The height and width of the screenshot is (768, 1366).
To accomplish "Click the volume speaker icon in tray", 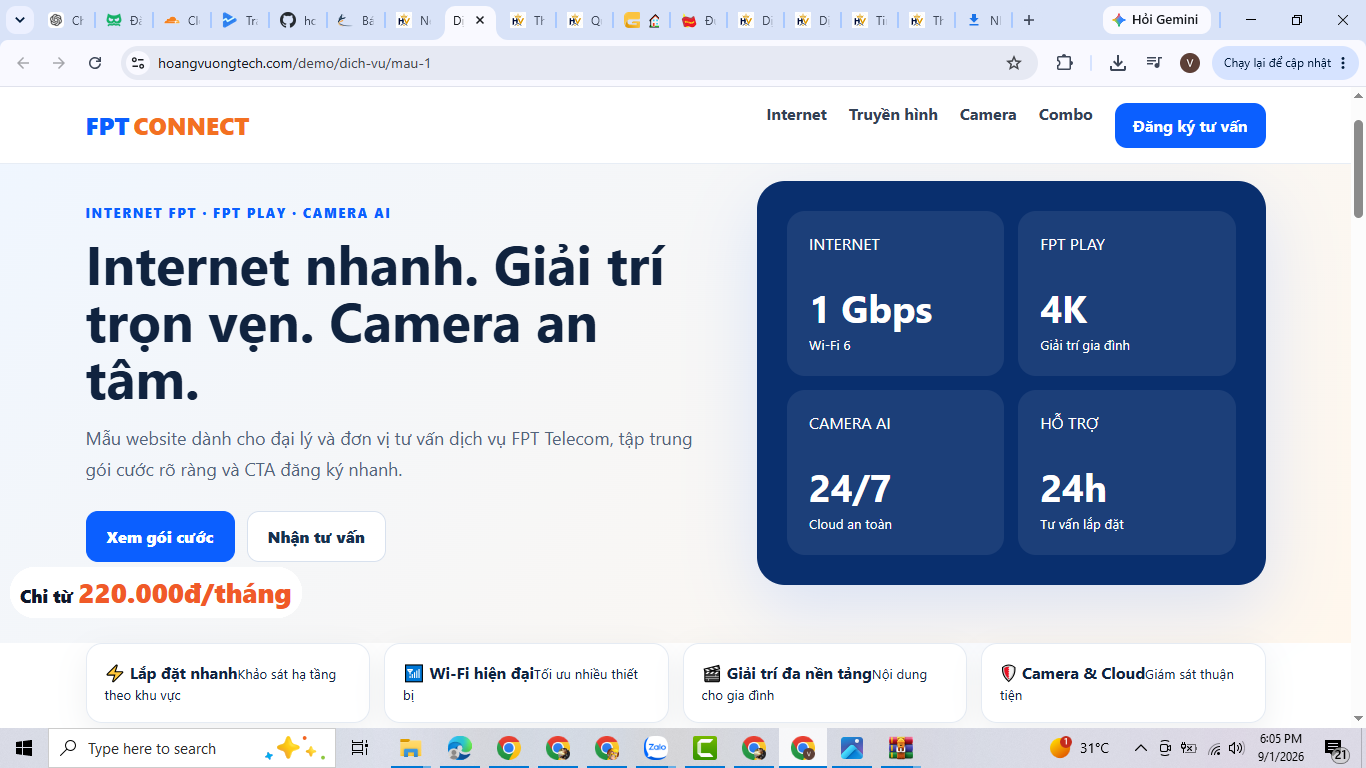I will (1237, 748).
